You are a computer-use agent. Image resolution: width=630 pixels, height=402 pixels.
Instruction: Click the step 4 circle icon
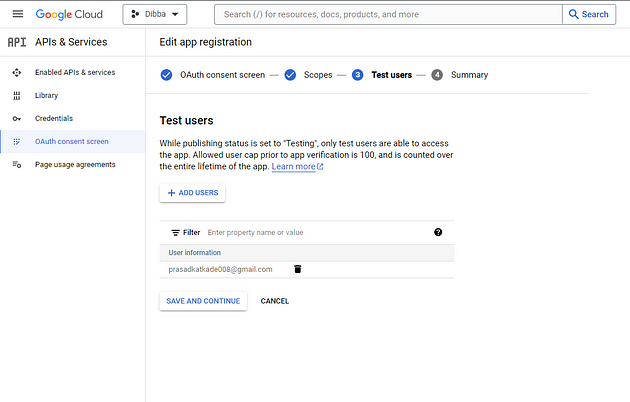[x=437, y=75]
